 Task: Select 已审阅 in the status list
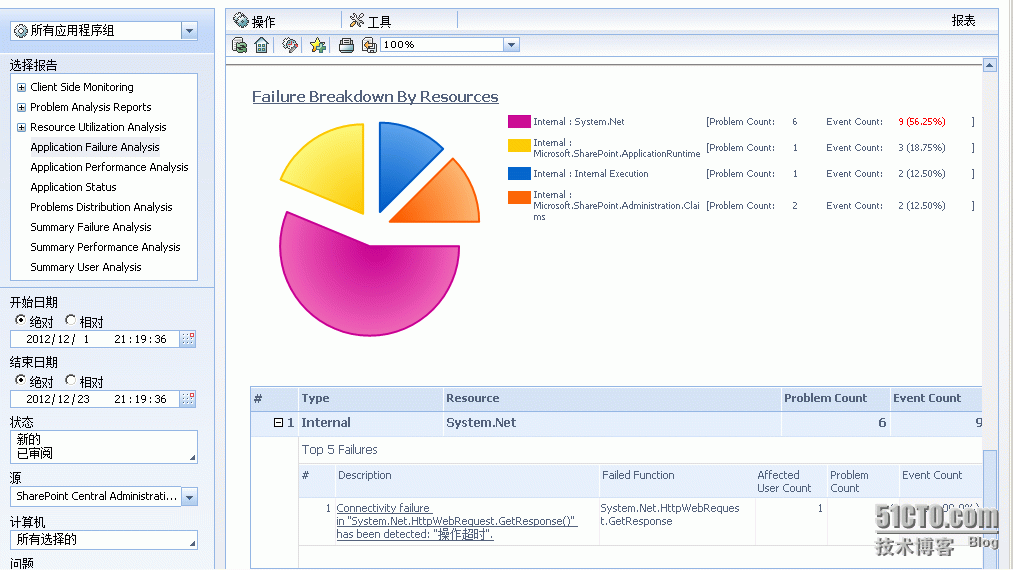35,453
